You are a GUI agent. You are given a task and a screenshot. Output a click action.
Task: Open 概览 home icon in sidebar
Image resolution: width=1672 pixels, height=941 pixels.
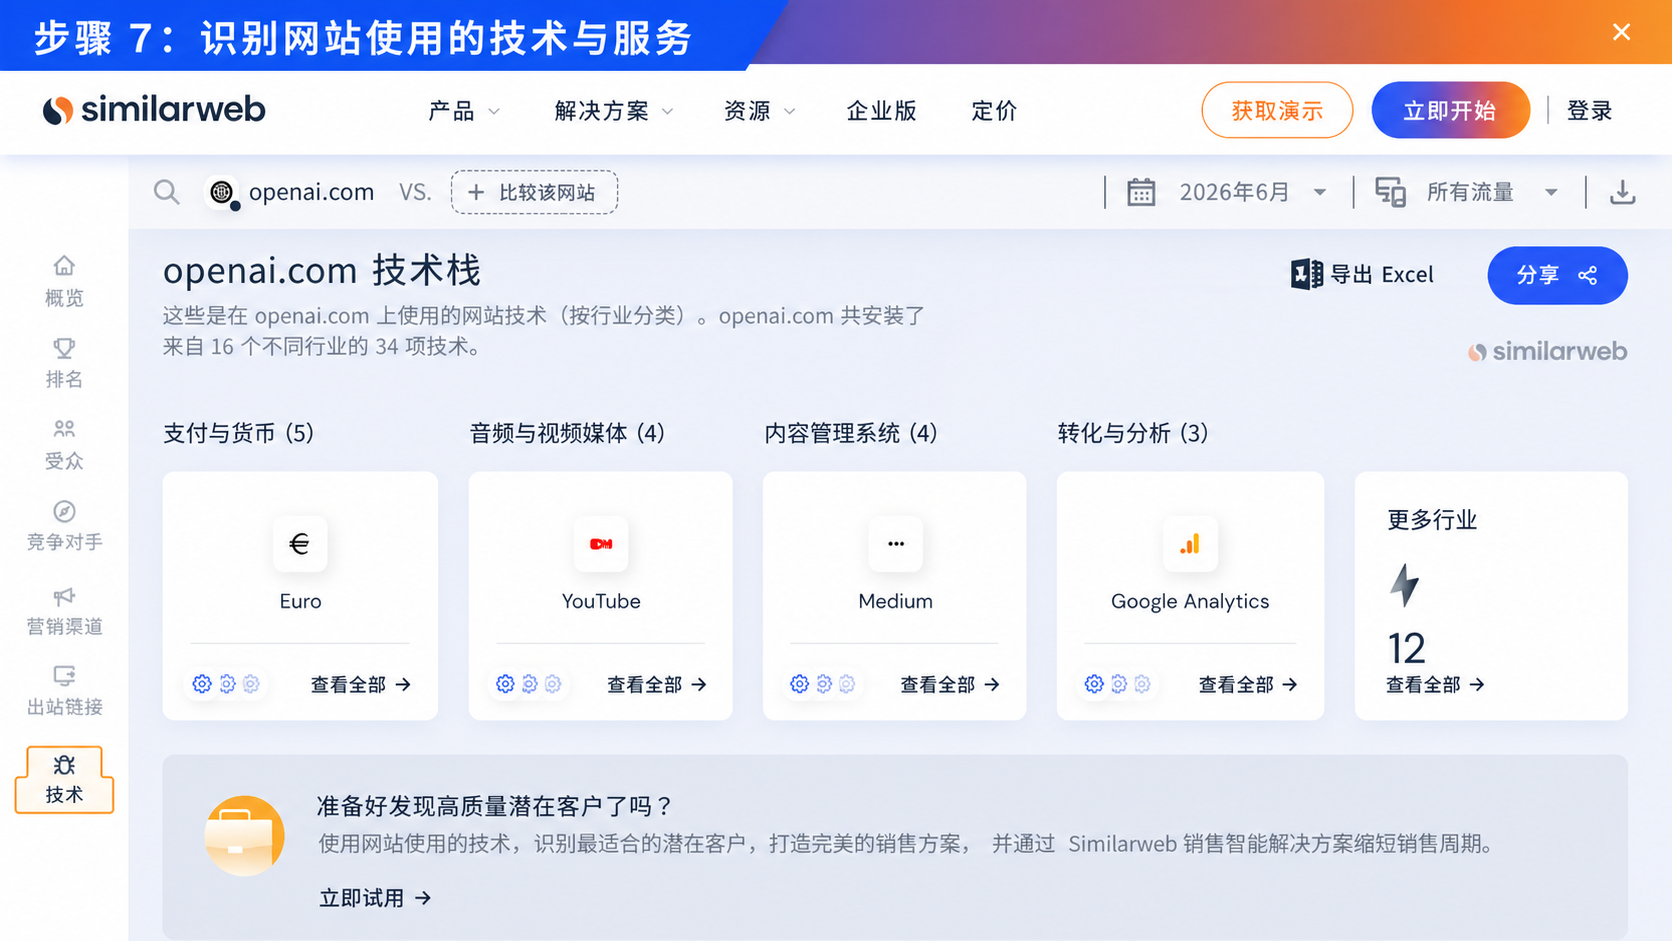(64, 266)
